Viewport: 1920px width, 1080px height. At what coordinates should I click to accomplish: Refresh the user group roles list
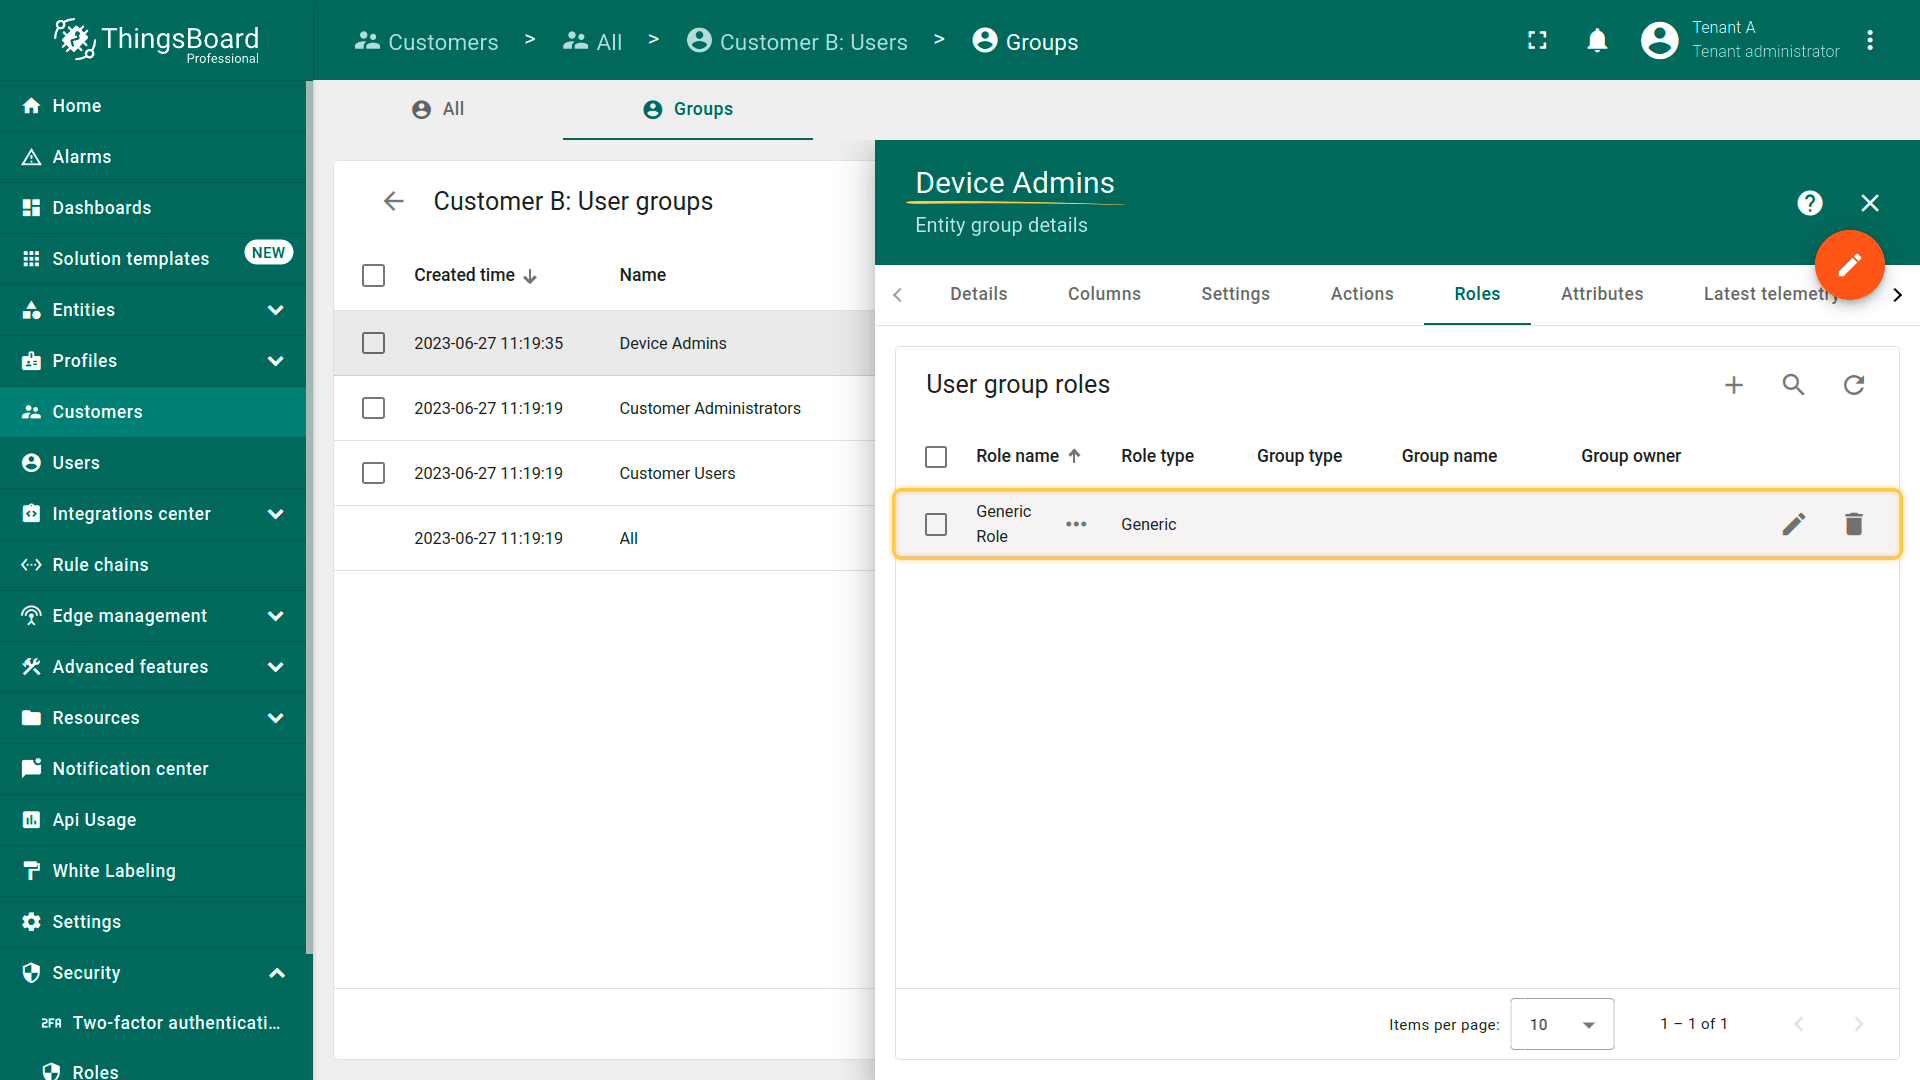coord(1854,385)
